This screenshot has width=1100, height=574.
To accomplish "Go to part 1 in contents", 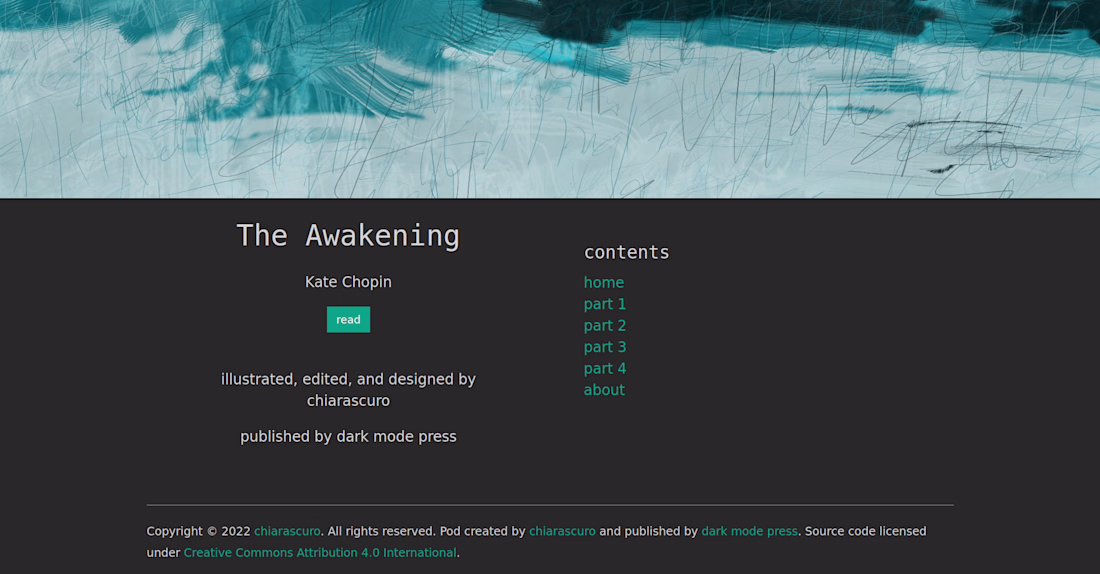I will 605,305.
